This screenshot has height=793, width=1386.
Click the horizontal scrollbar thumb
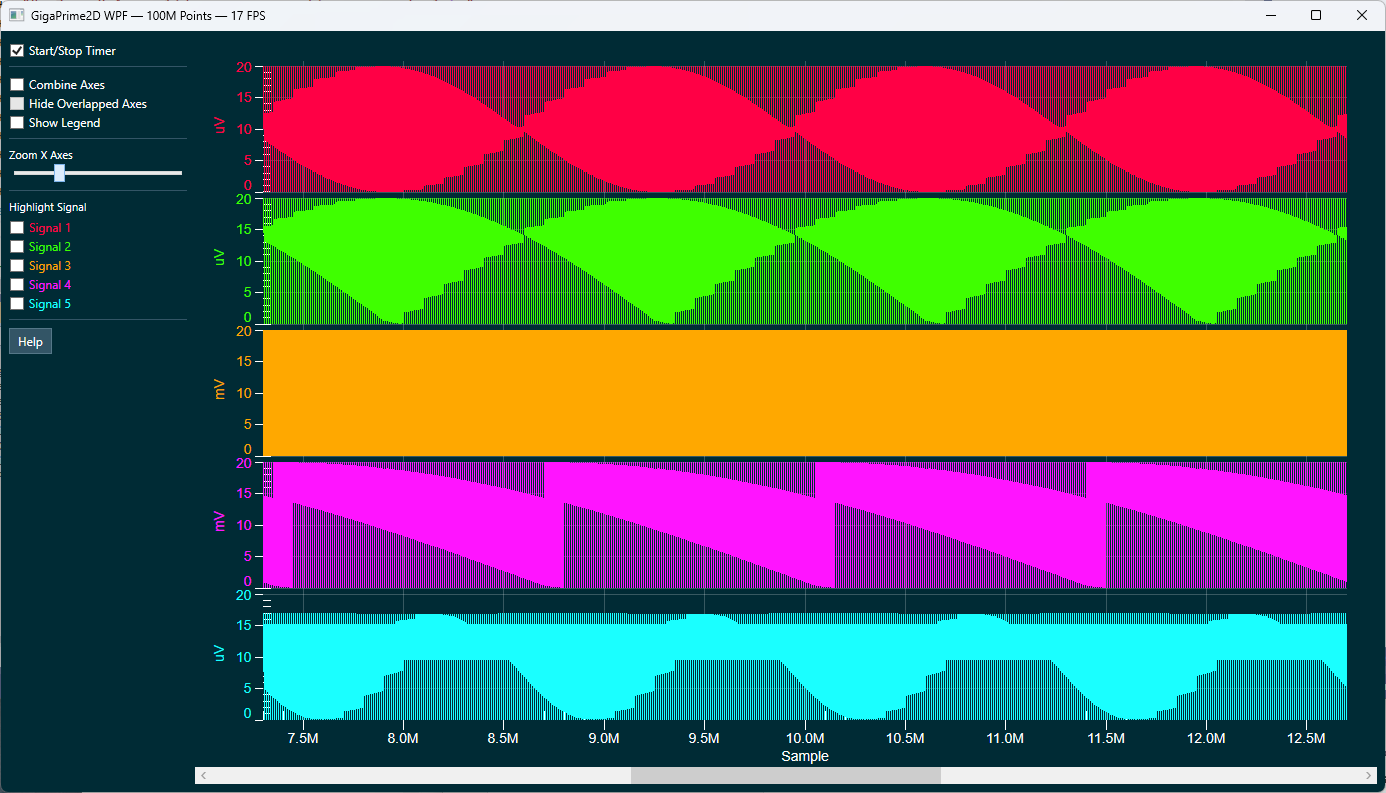click(x=785, y=775)
